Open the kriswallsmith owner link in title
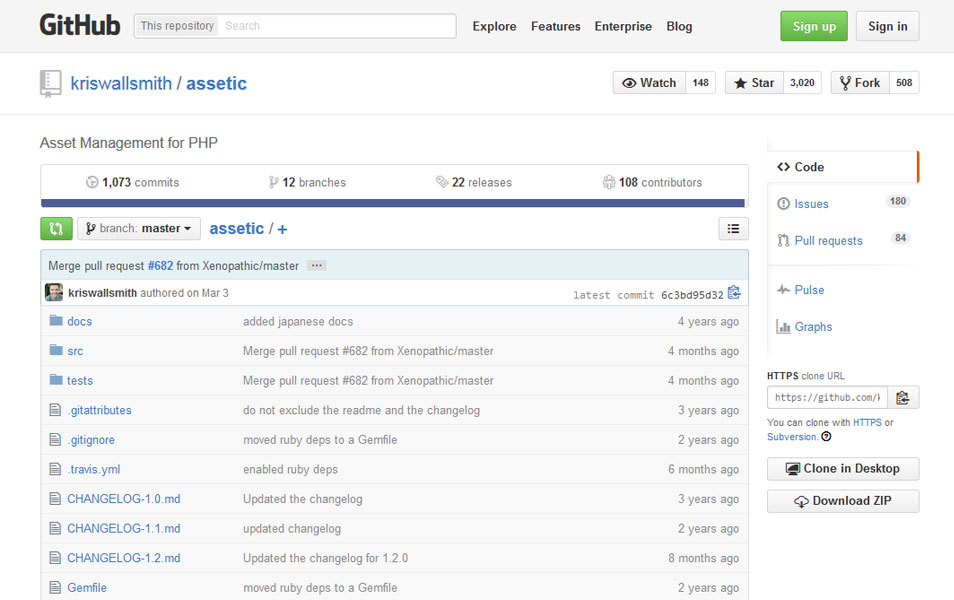 [121, 83]
